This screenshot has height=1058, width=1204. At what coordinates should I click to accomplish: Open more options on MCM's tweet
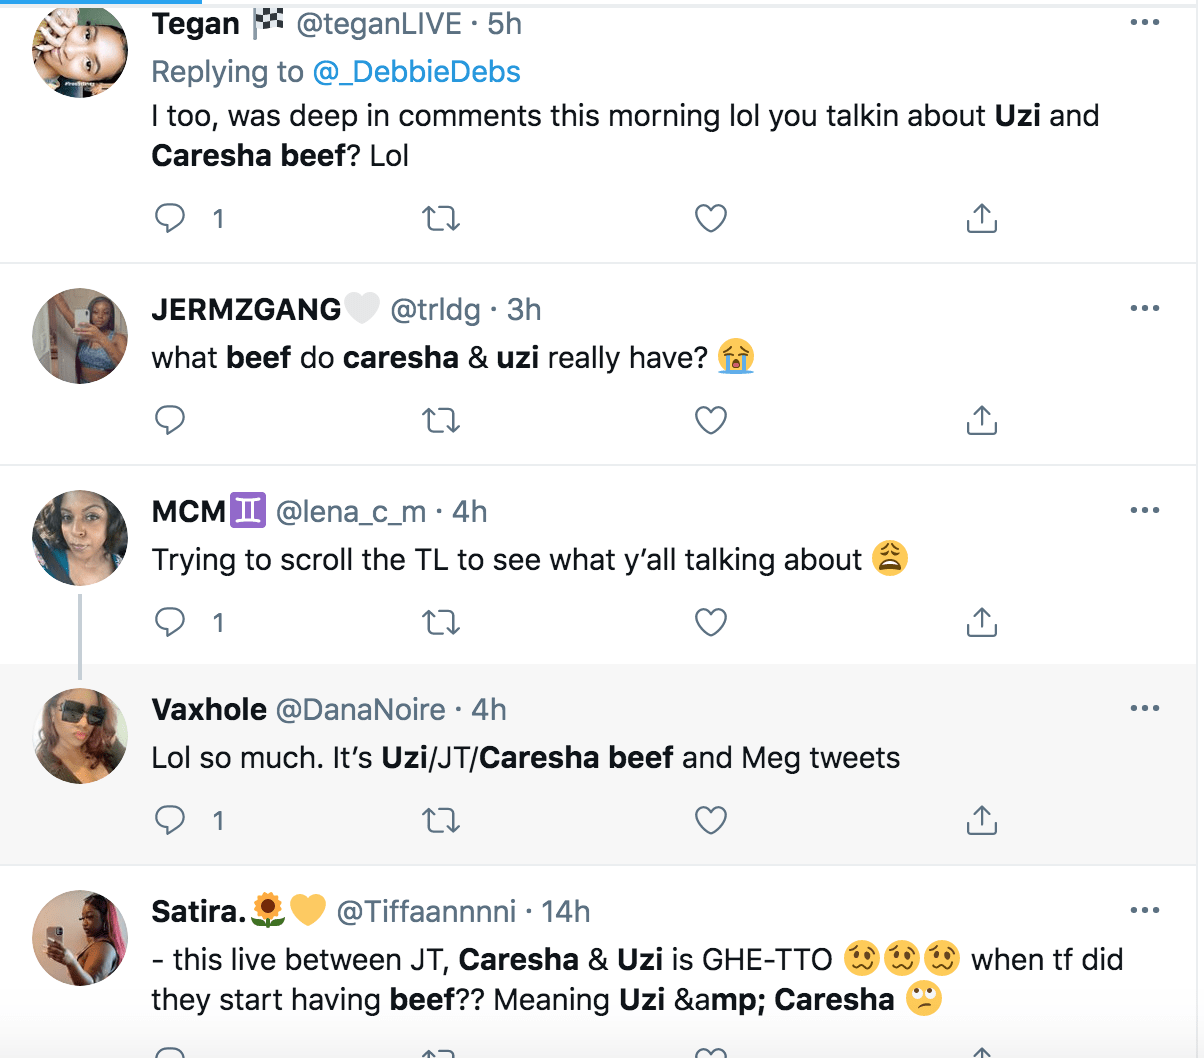pyautogui.click(x=1145, y=510)
